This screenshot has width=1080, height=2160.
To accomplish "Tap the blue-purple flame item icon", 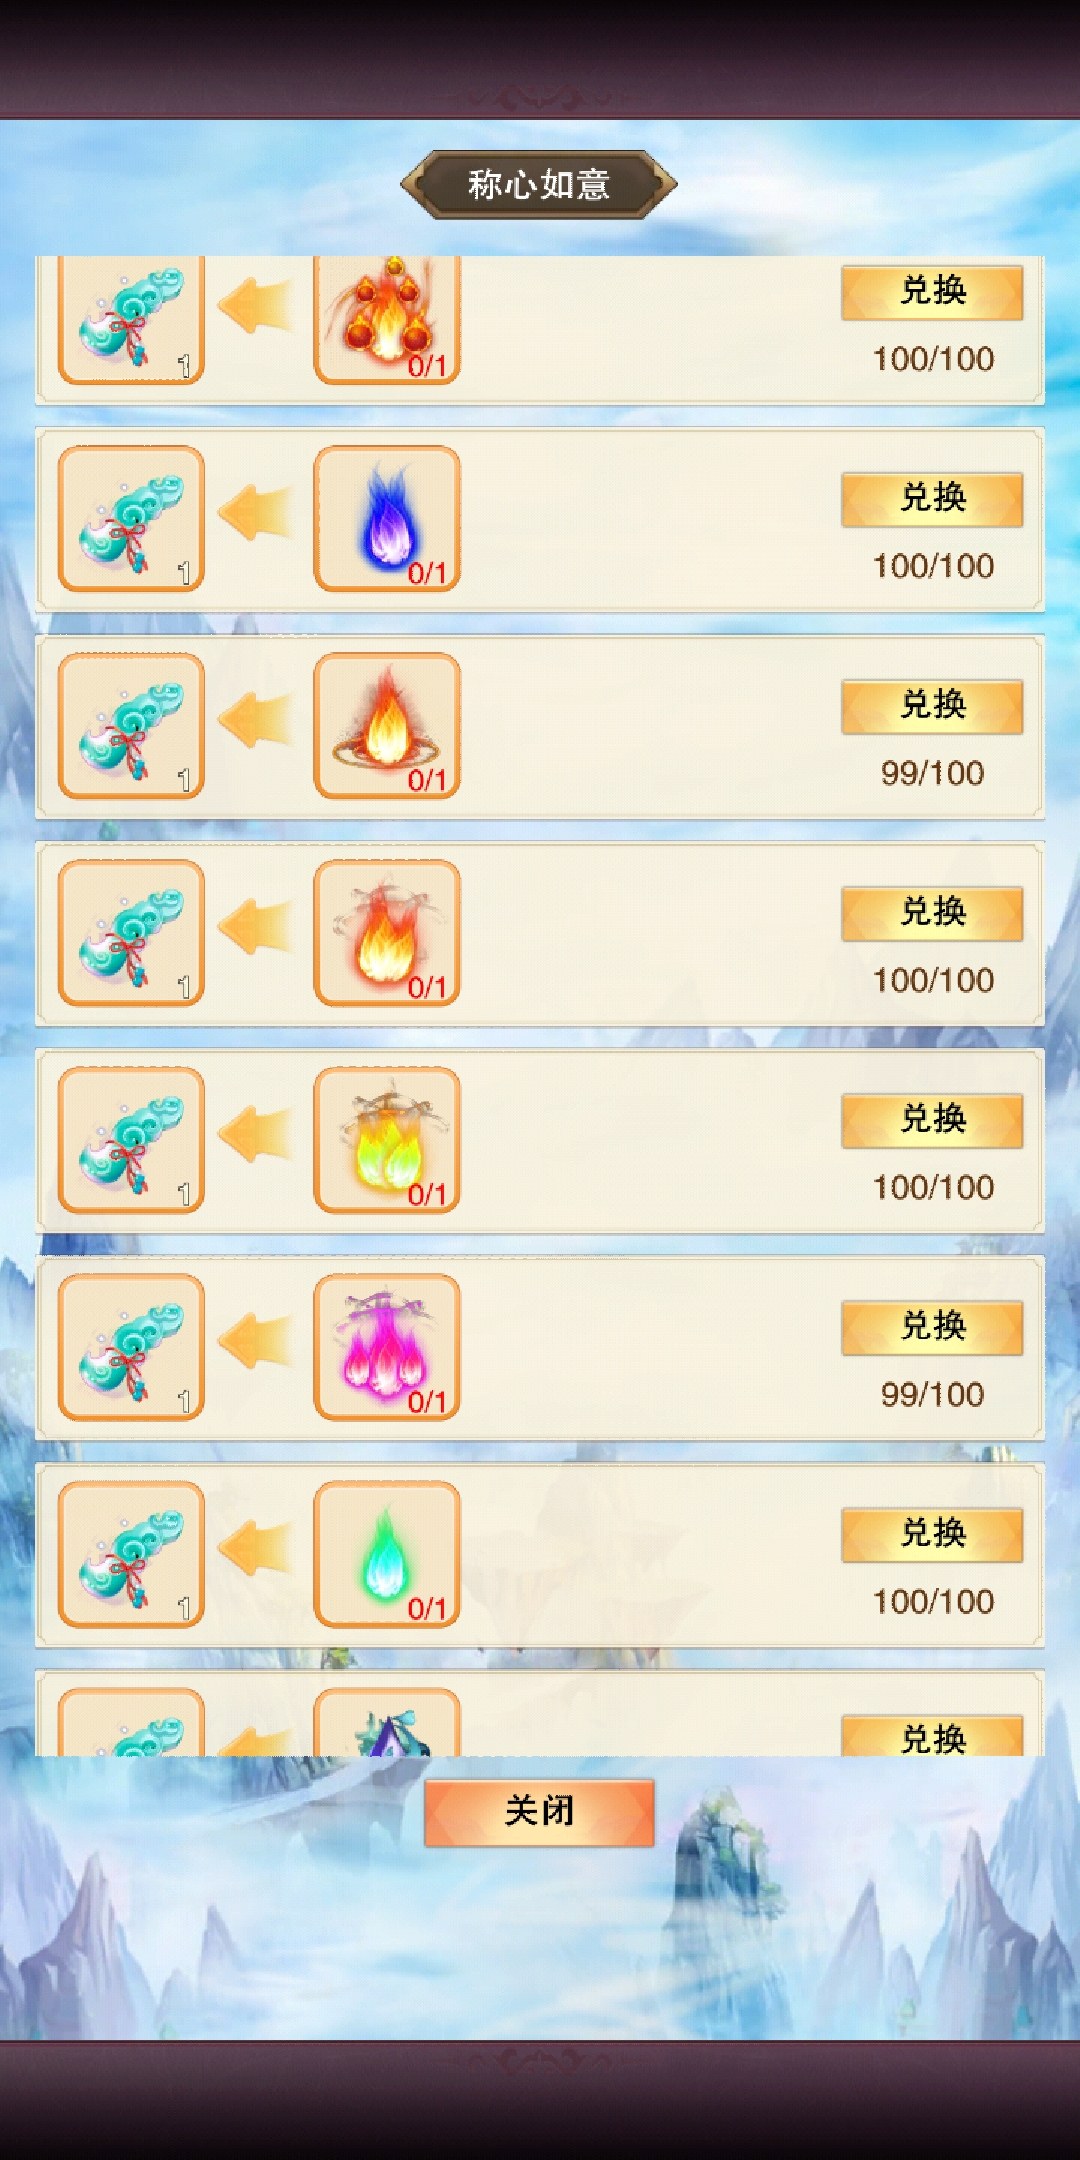I will point(387,519).
